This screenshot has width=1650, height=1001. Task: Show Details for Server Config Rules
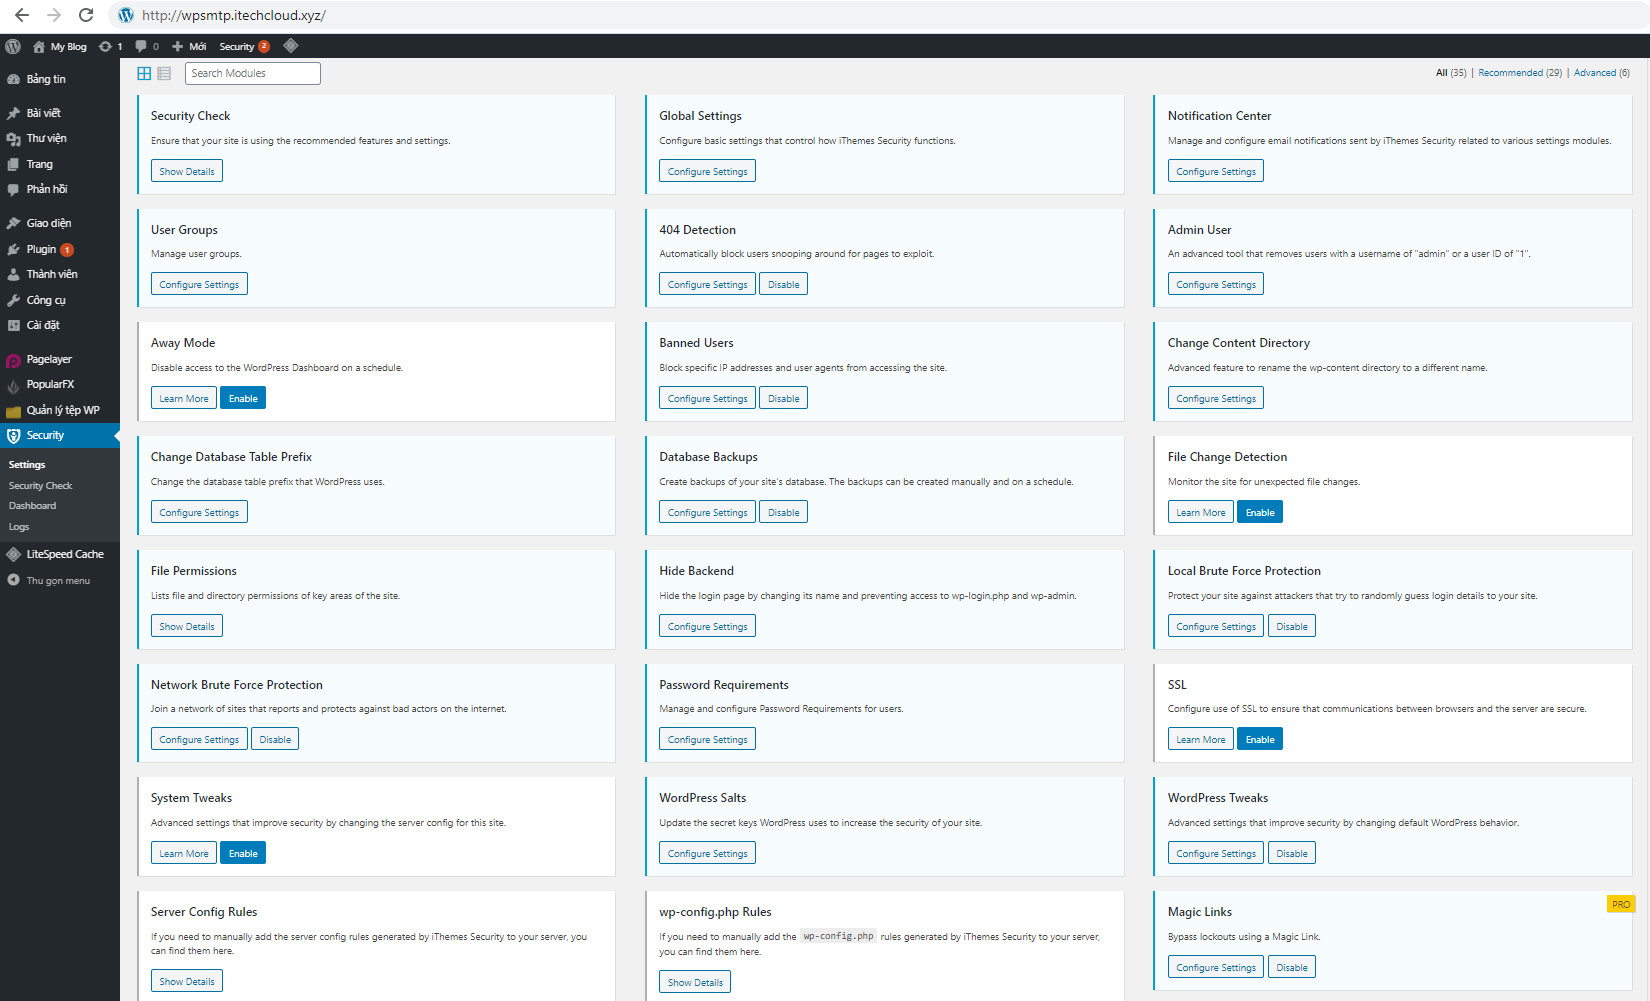(187, 981)
